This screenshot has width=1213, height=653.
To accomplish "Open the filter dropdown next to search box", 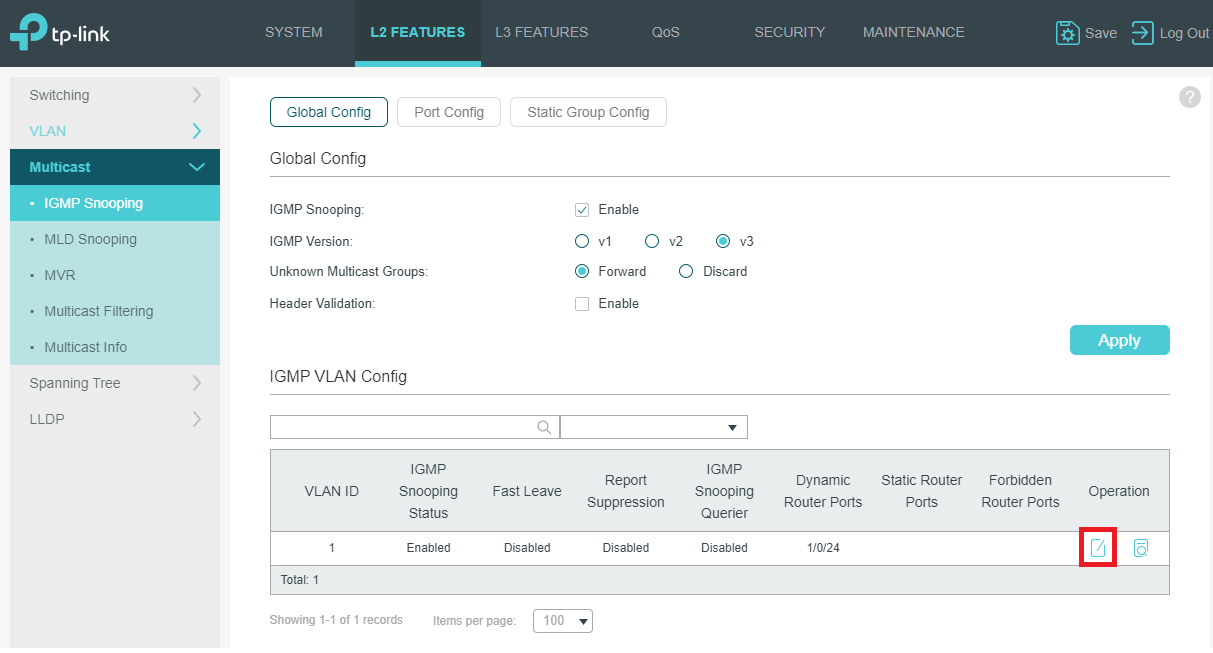I will pyautogui.click(x=654, y=427).
